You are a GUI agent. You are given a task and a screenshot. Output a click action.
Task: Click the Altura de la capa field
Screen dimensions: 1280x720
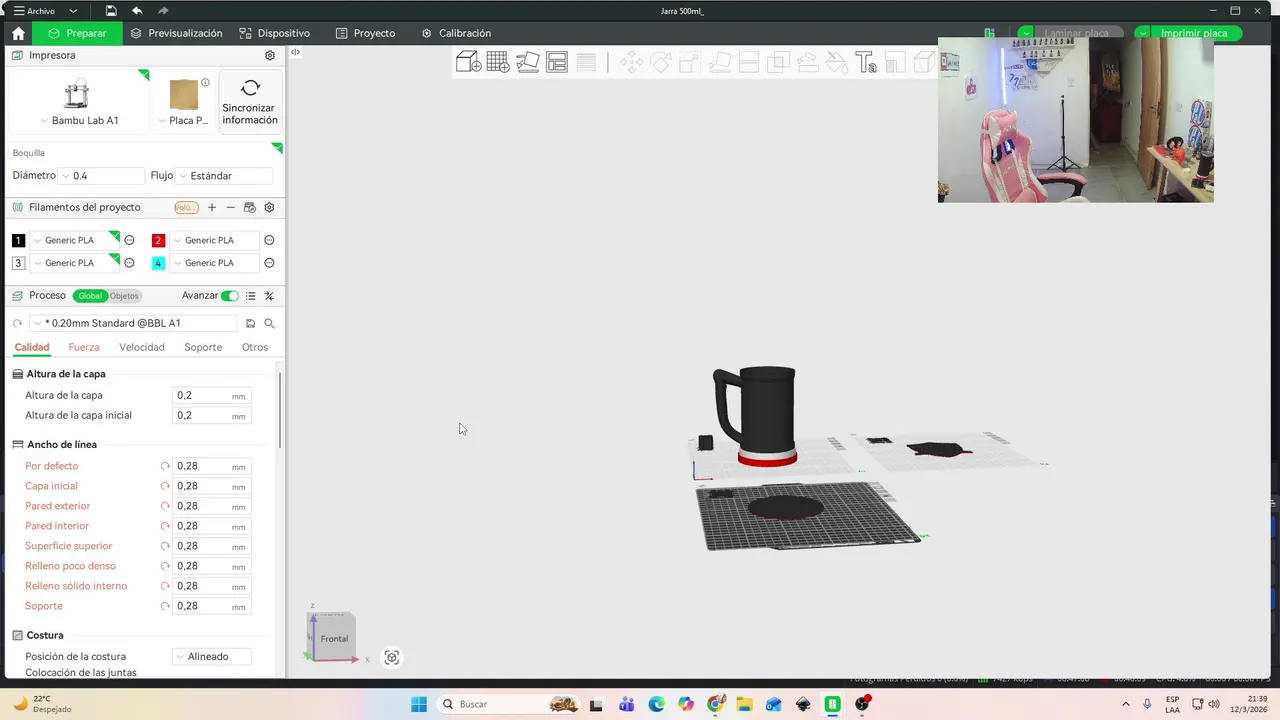point(211,395)
